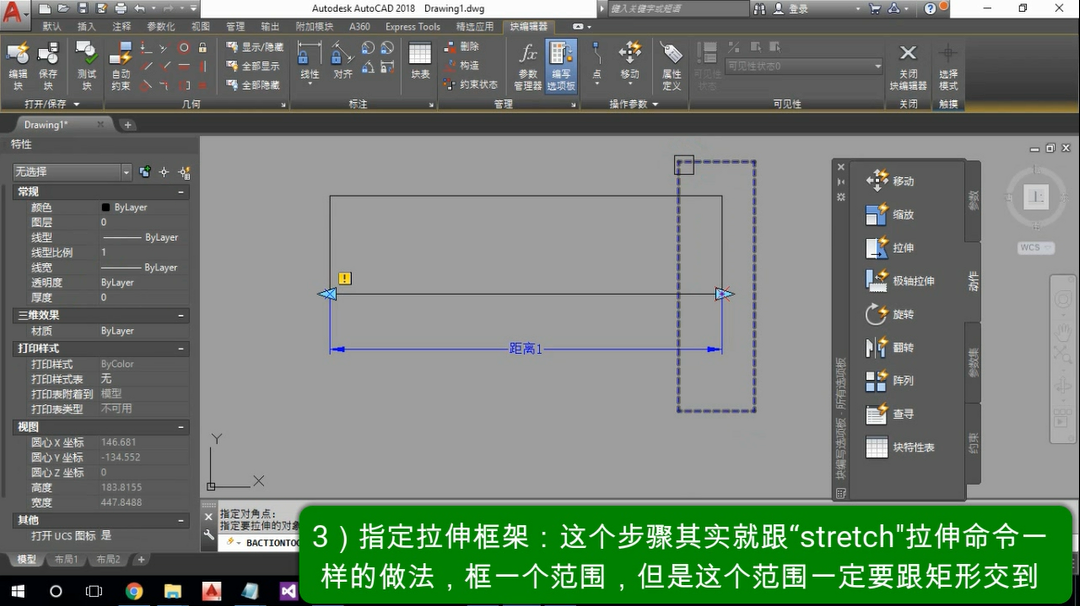This screenshot has height=606, width=1080.
Task: Choose 查寻 (Lookup) action in palette
Action: click(890, 414)
